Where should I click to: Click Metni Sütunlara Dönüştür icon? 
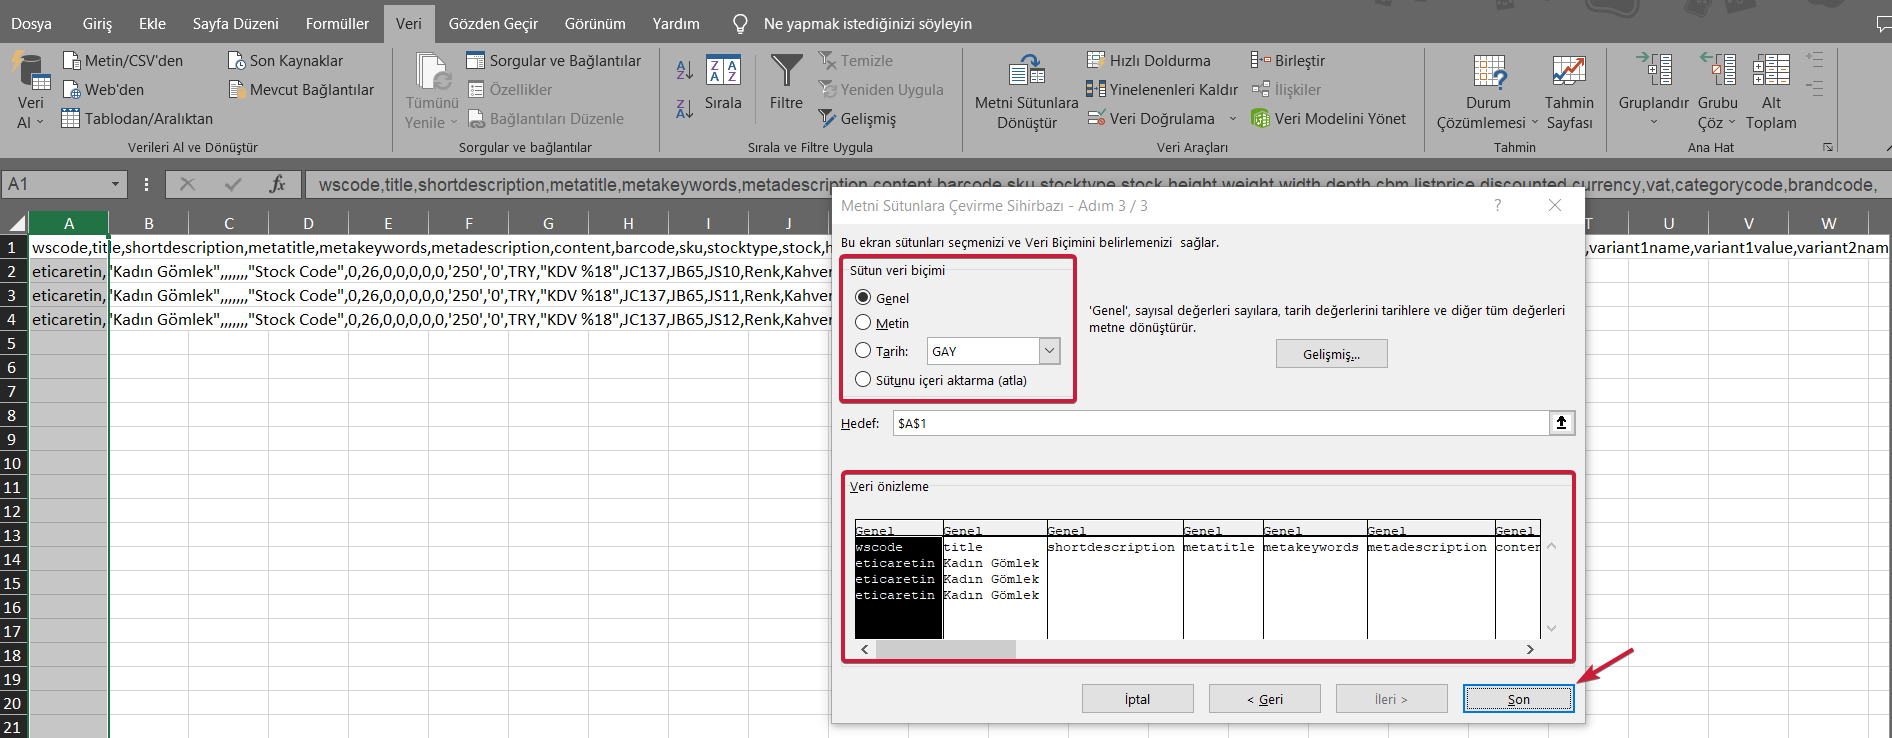click(1027, 72)
